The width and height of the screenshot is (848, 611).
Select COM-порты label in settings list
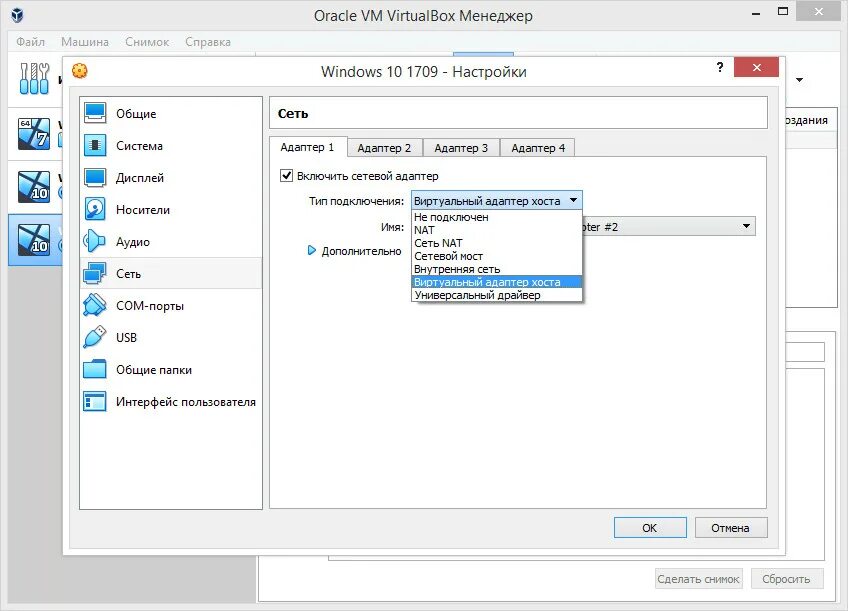coord(150,306)
